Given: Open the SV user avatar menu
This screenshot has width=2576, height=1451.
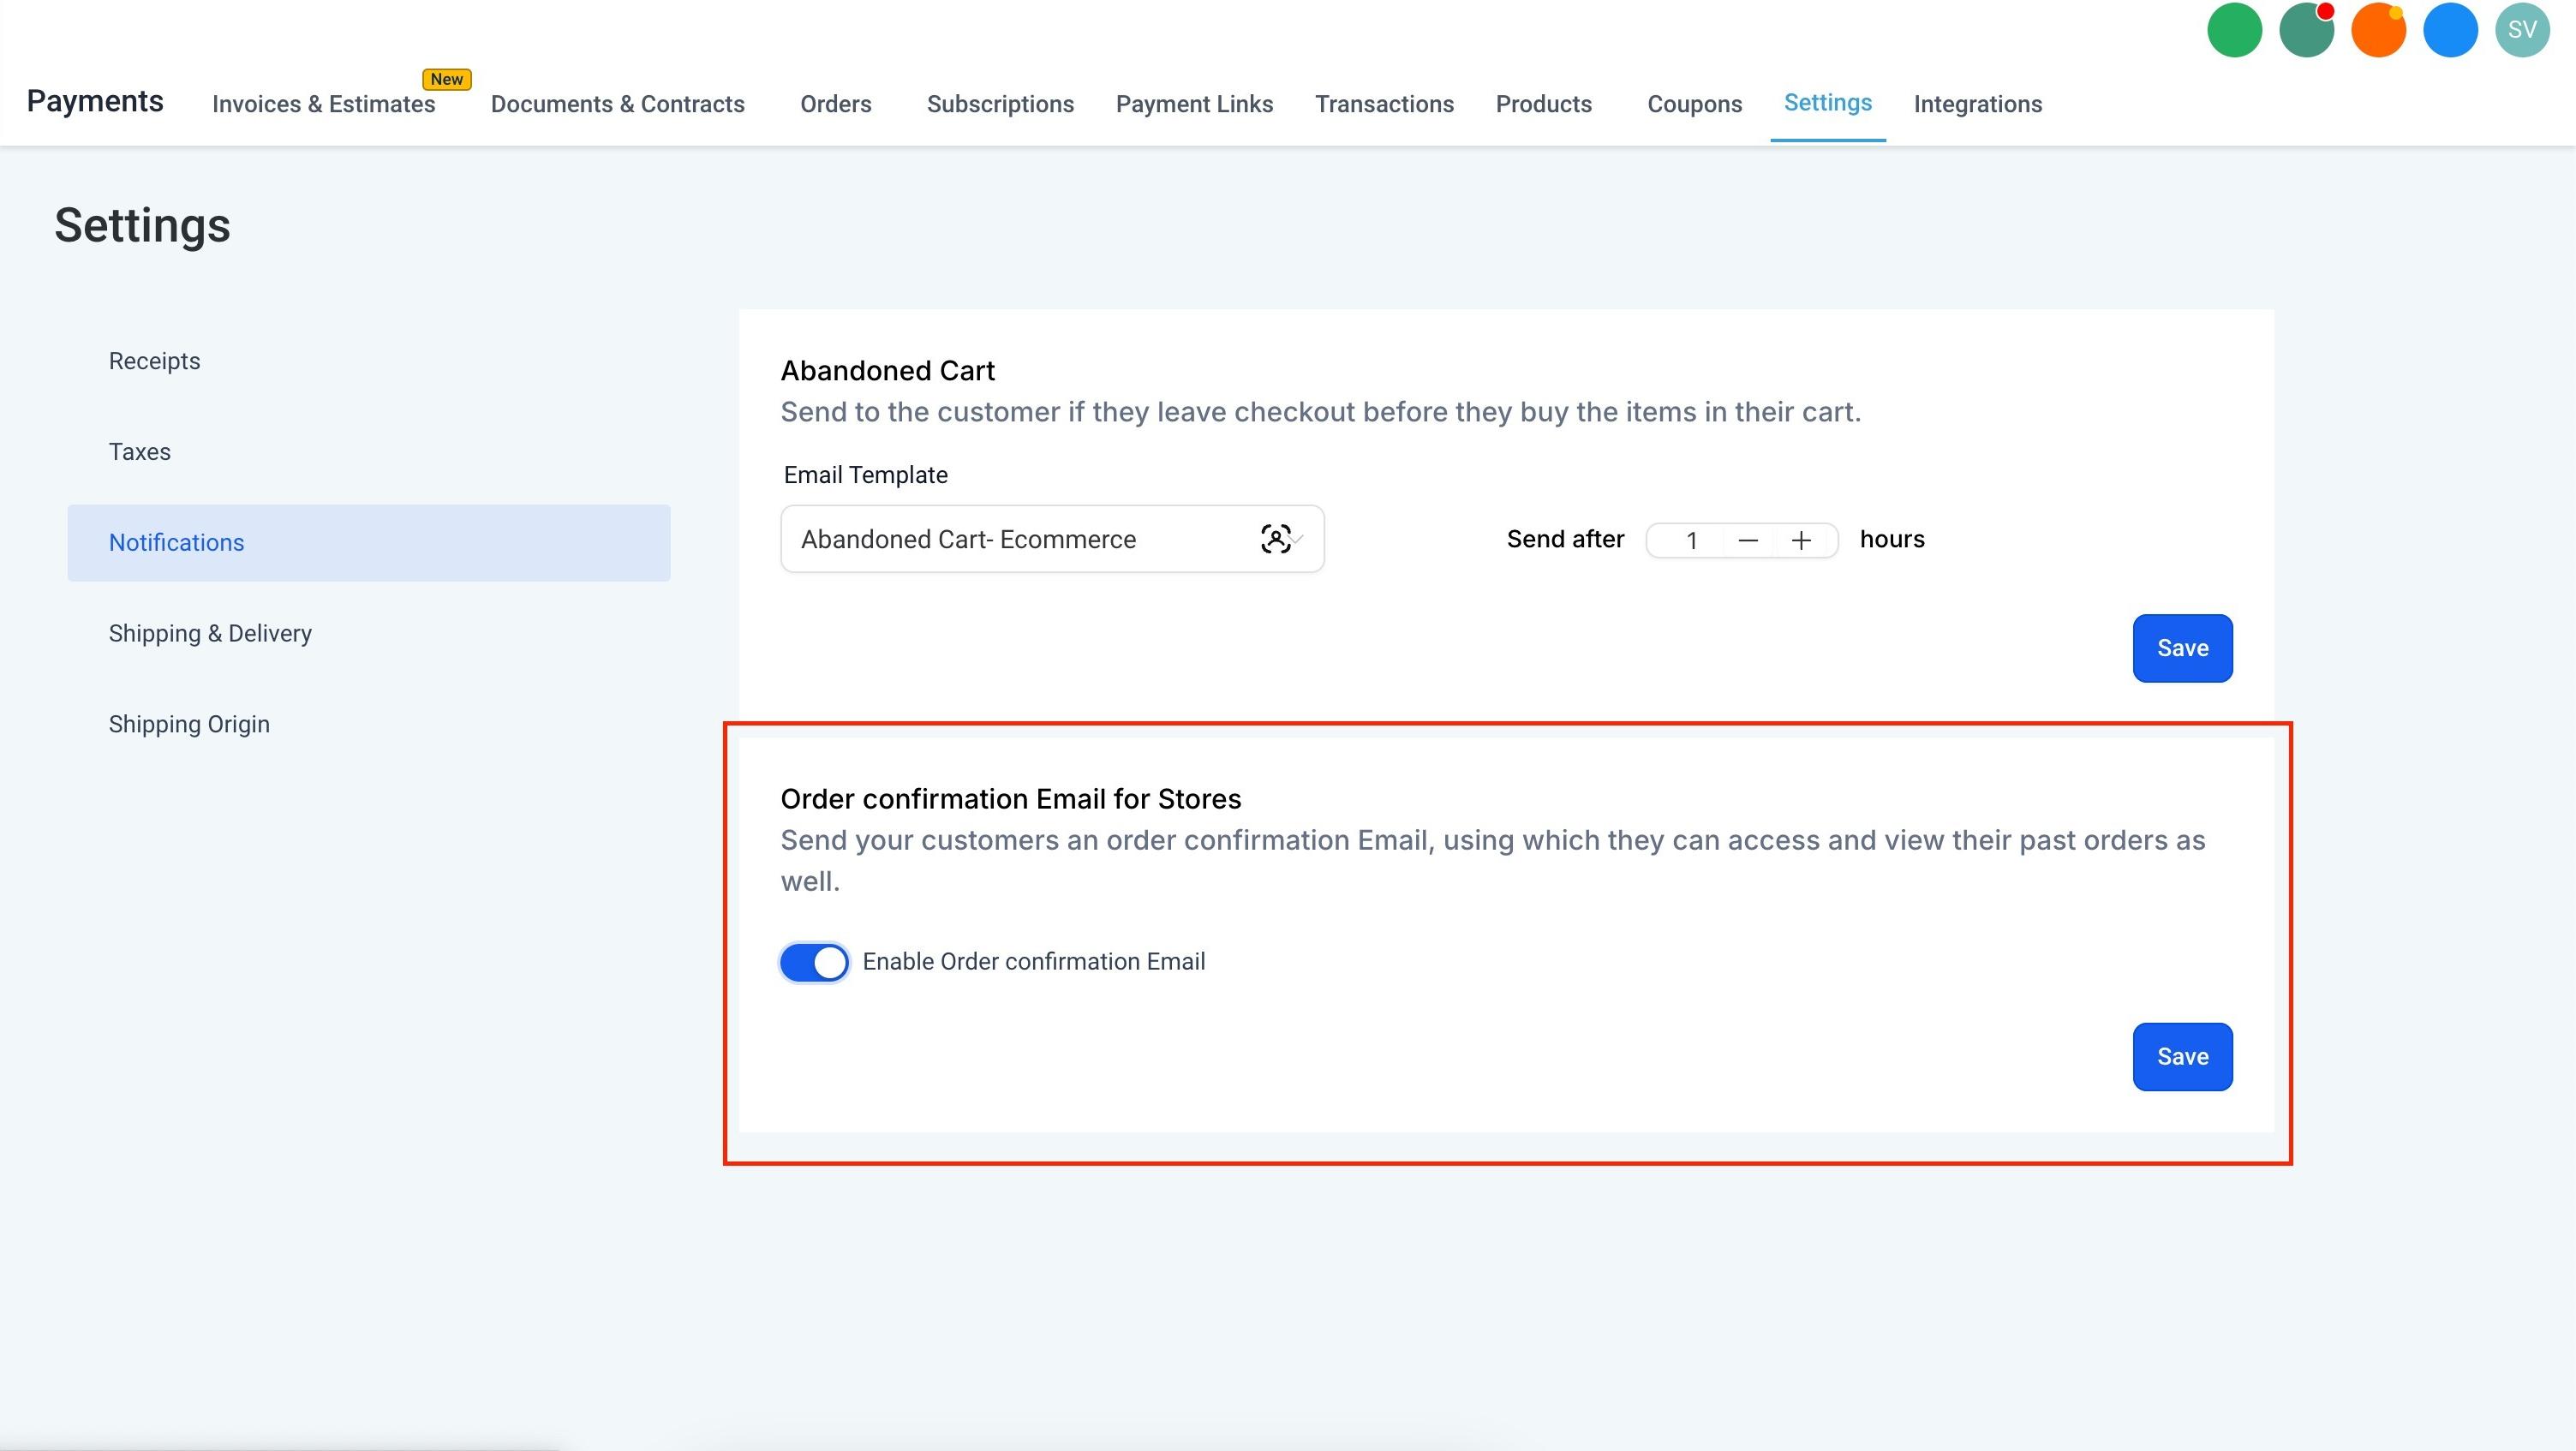Looking at the screenshot, I should coord(2522,30).
